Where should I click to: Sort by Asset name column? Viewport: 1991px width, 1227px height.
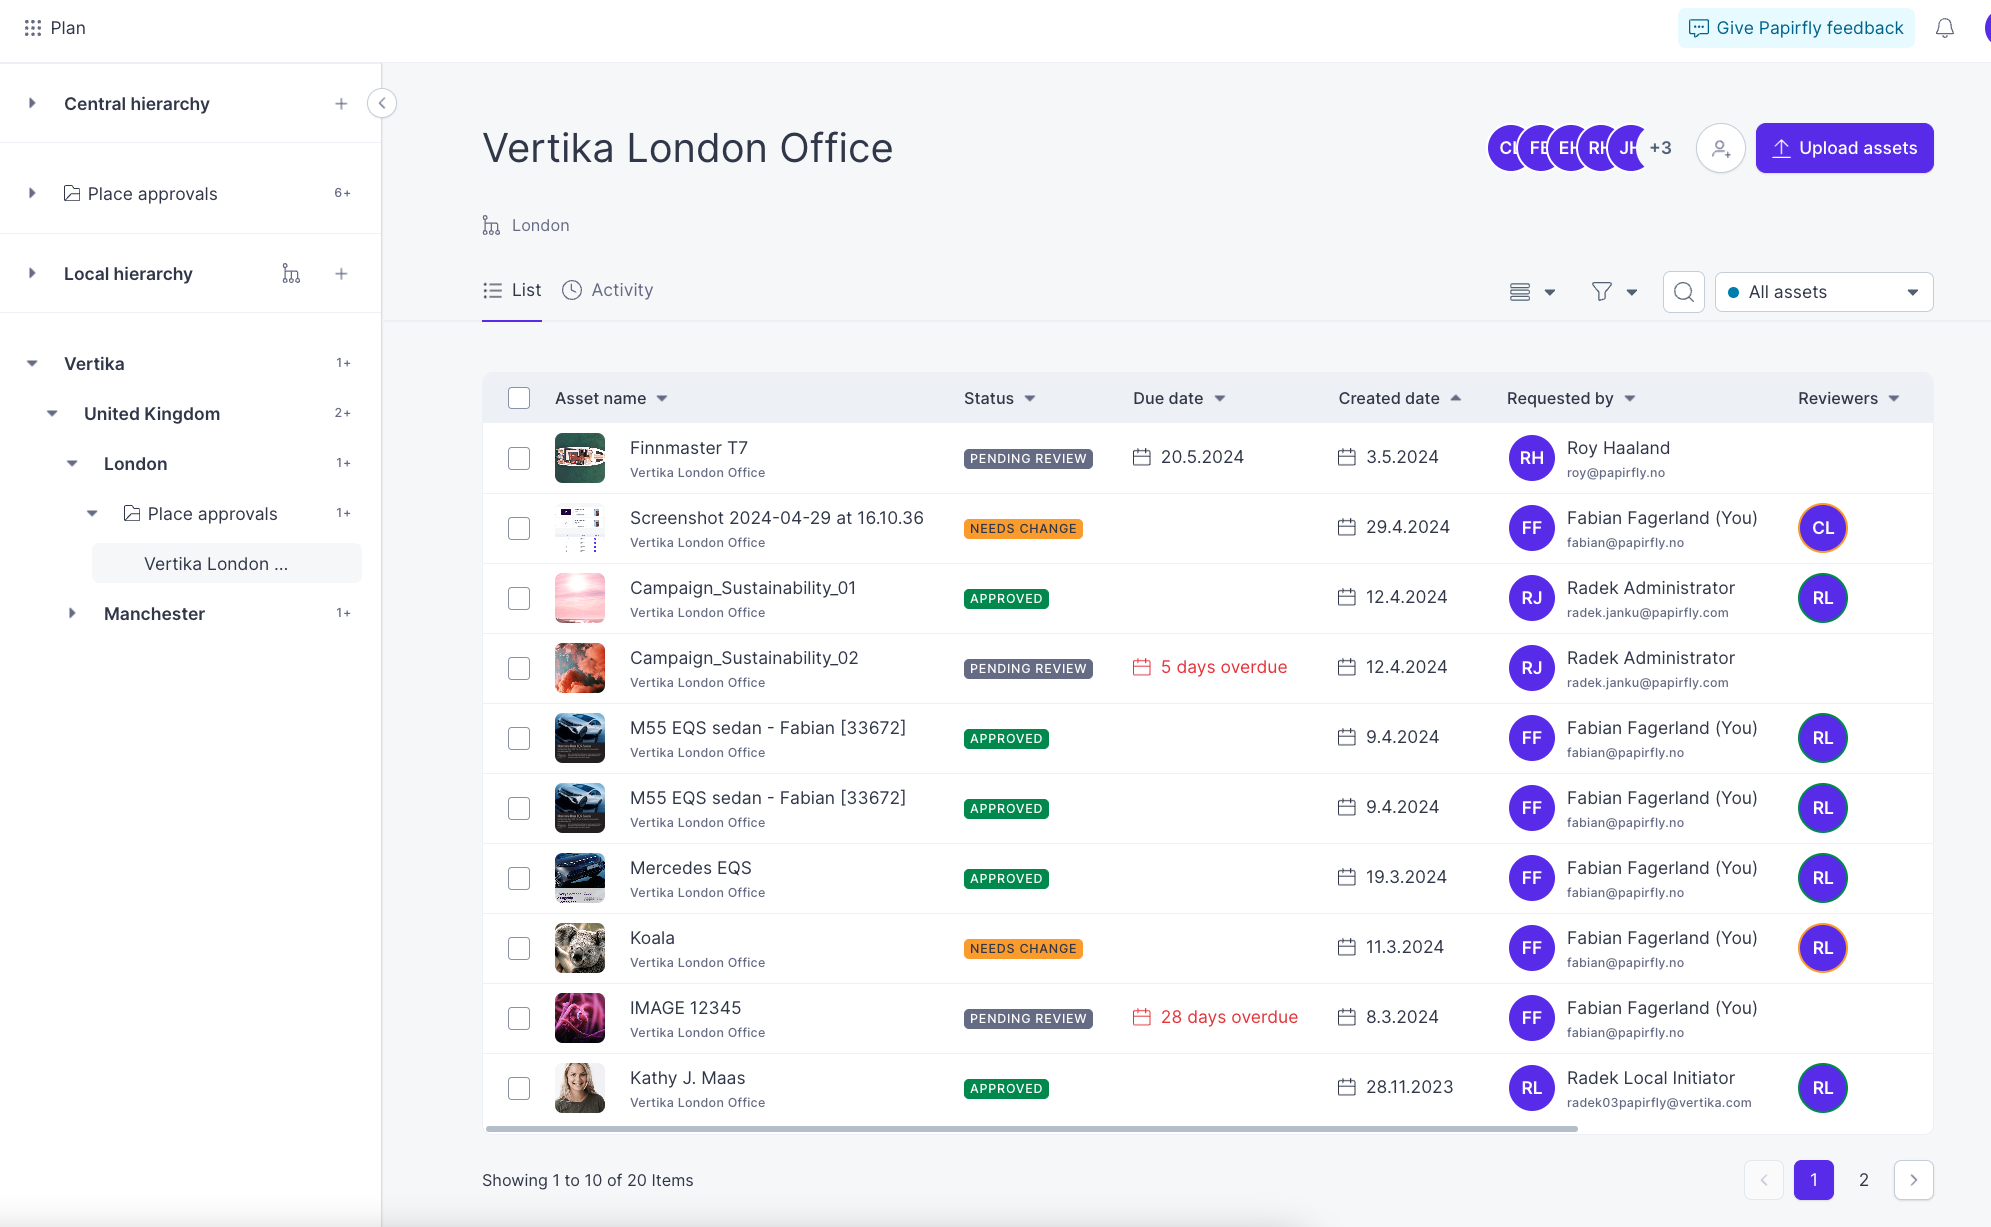tap(611, 398)
